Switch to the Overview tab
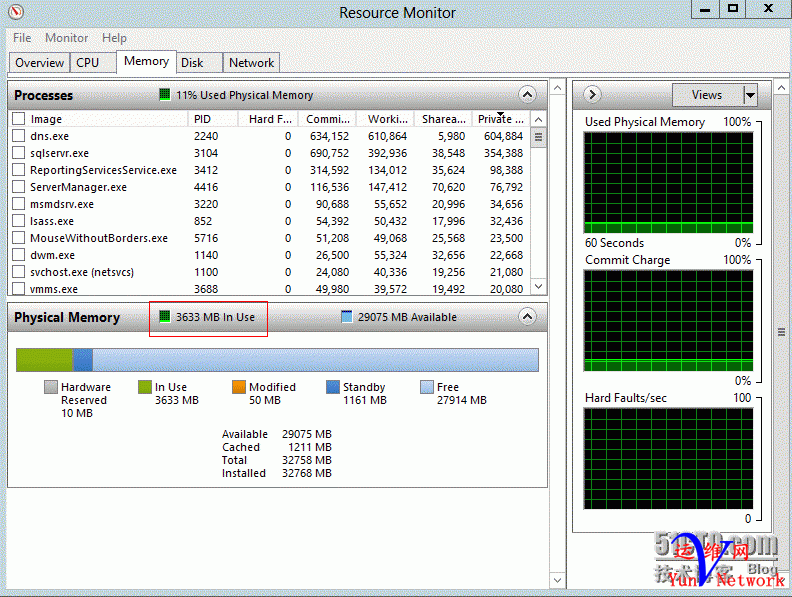Viewport: 792px width, 597px height. click(39, 63)
